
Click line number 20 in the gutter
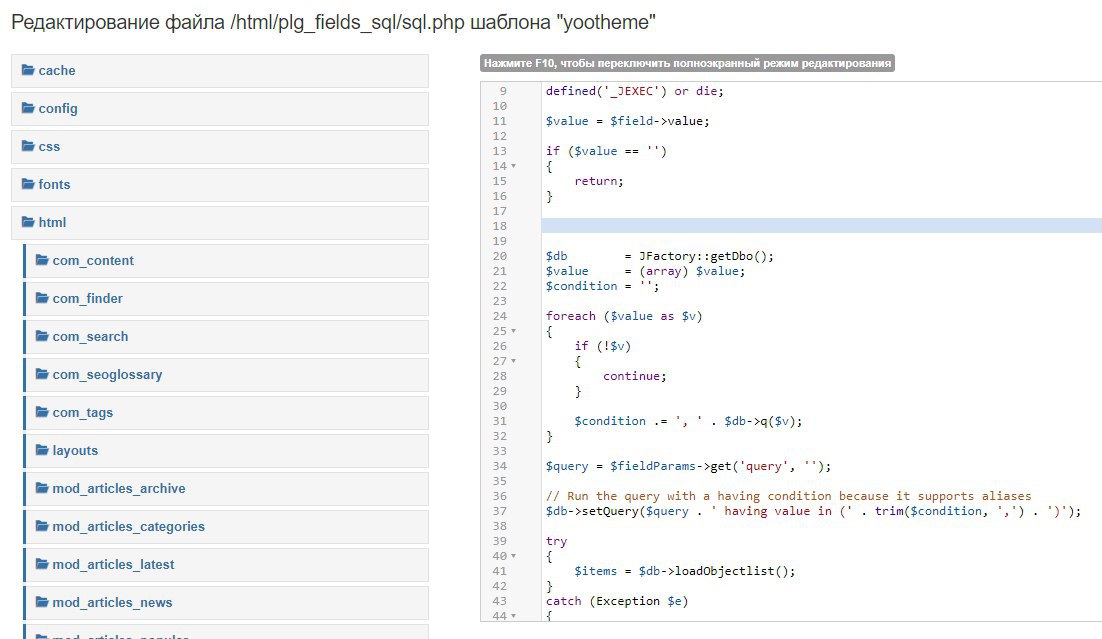pyautogui.click(x=499, y=256)
